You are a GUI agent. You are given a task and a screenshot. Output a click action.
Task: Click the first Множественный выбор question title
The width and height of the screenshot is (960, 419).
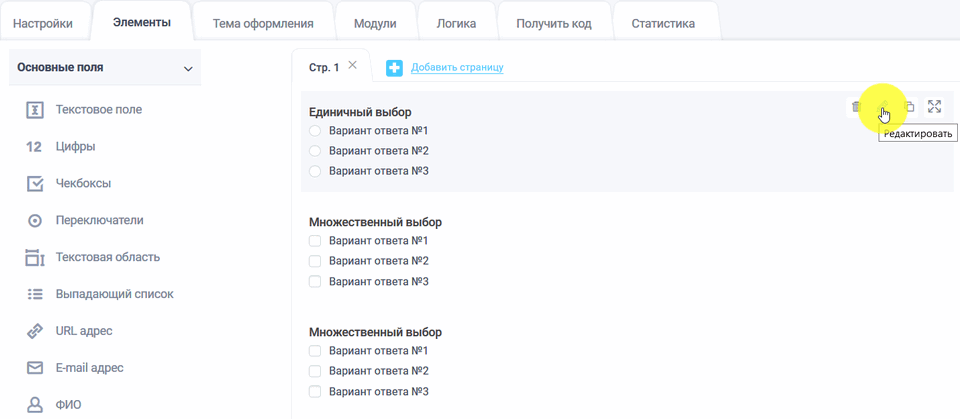click(375, 222)
